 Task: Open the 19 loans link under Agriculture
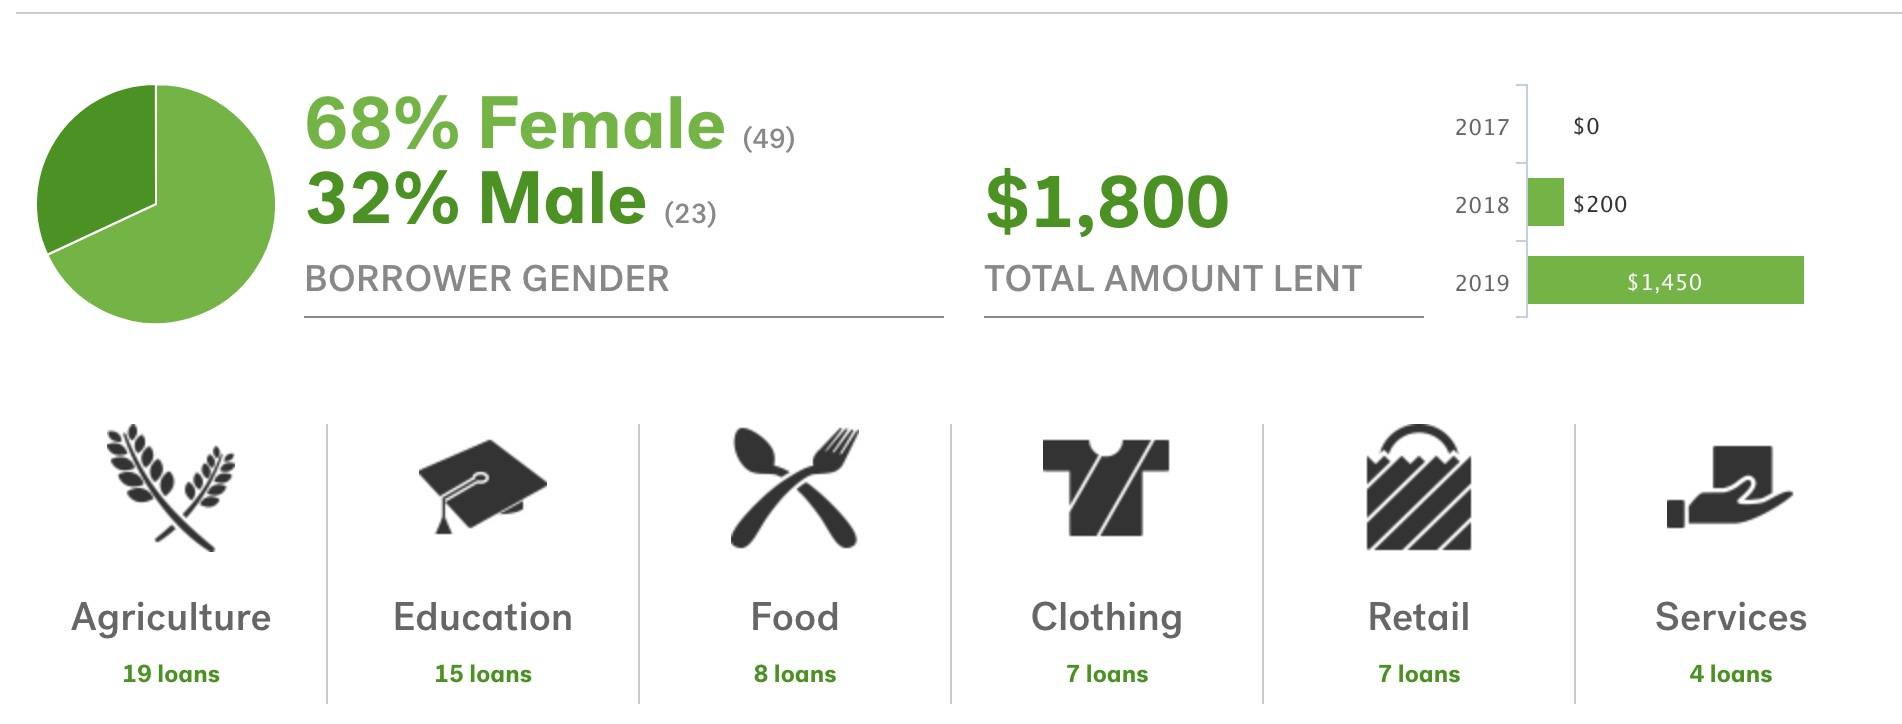[171, 674]
